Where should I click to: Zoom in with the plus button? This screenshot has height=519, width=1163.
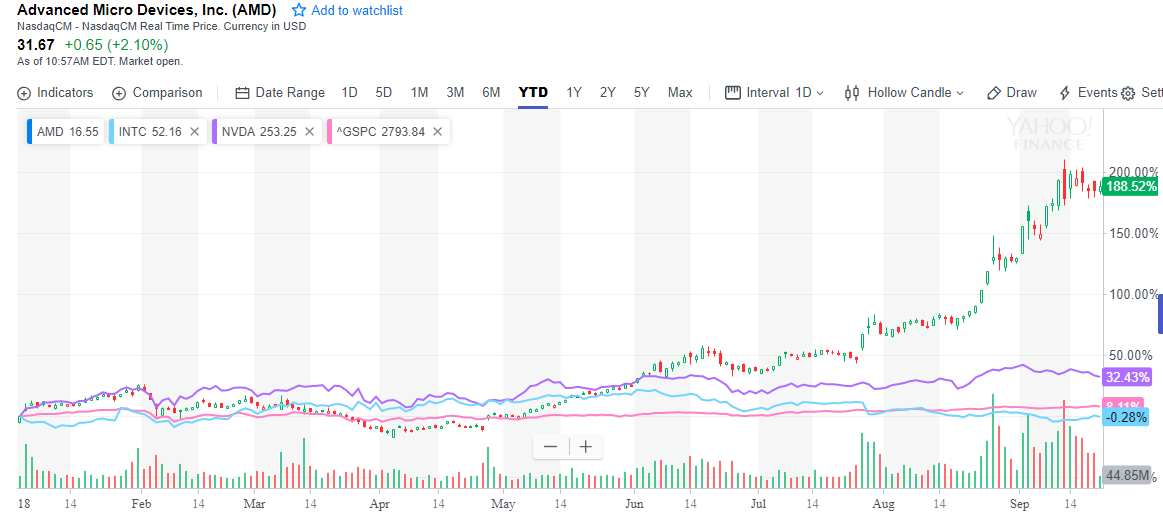click(586, 446)
